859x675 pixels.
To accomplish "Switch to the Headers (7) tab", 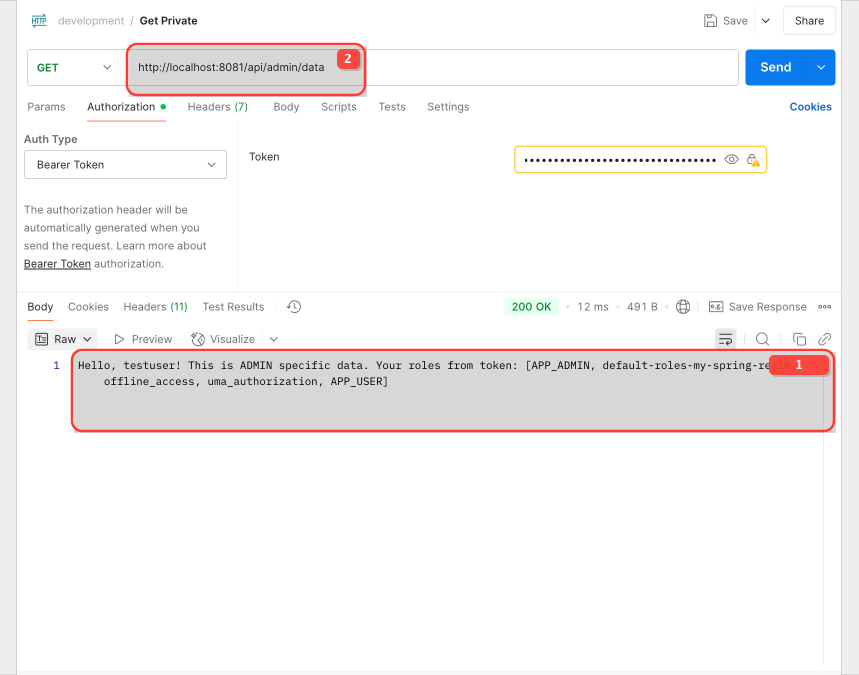I will click(217, 107).
